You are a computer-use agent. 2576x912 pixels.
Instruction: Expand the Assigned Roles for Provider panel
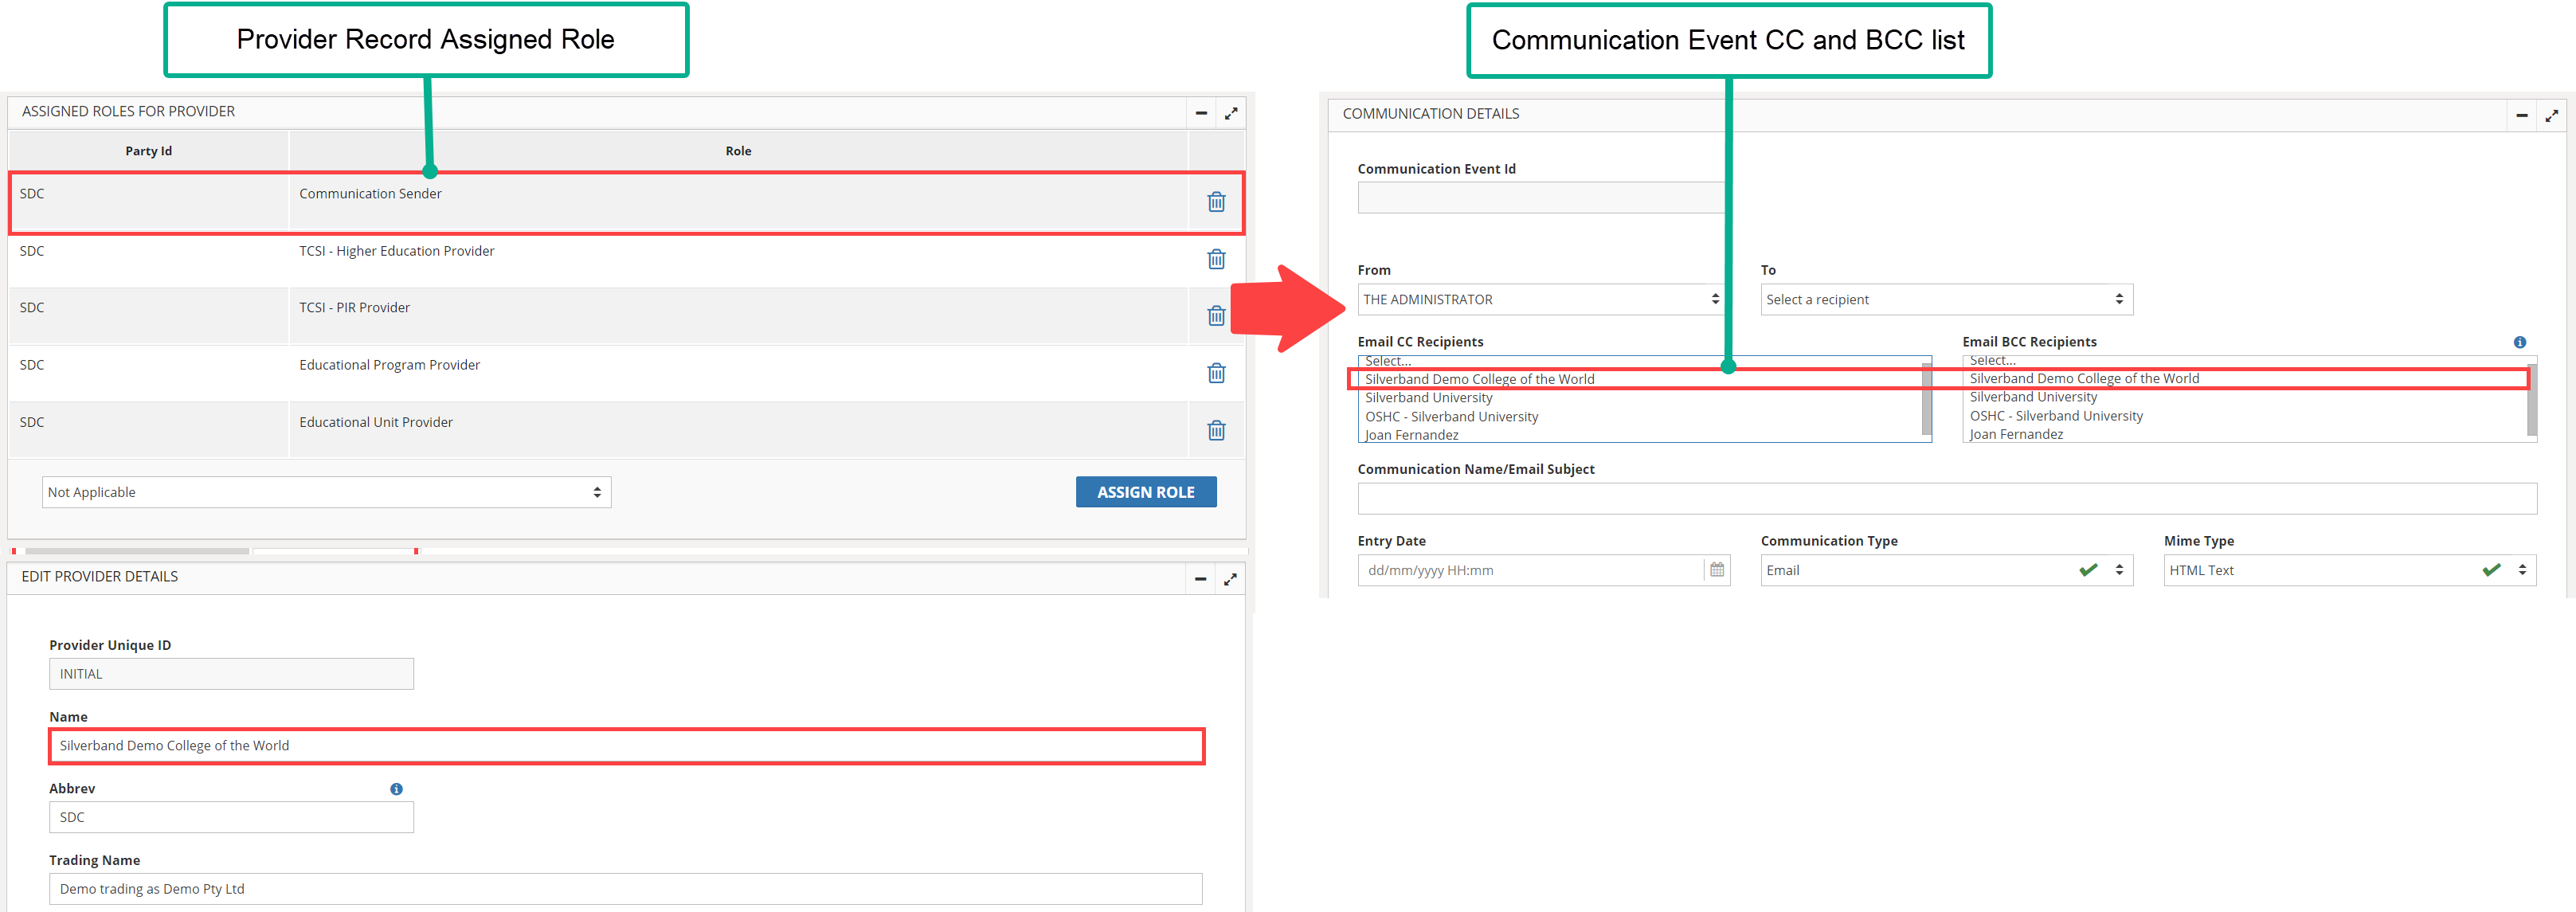(1231, 113)
